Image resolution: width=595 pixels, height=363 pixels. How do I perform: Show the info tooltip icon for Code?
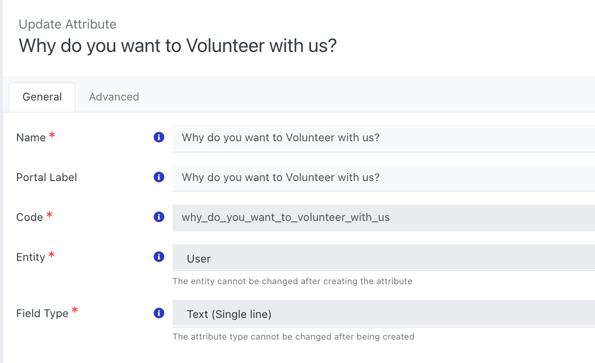tap(159, 217)
